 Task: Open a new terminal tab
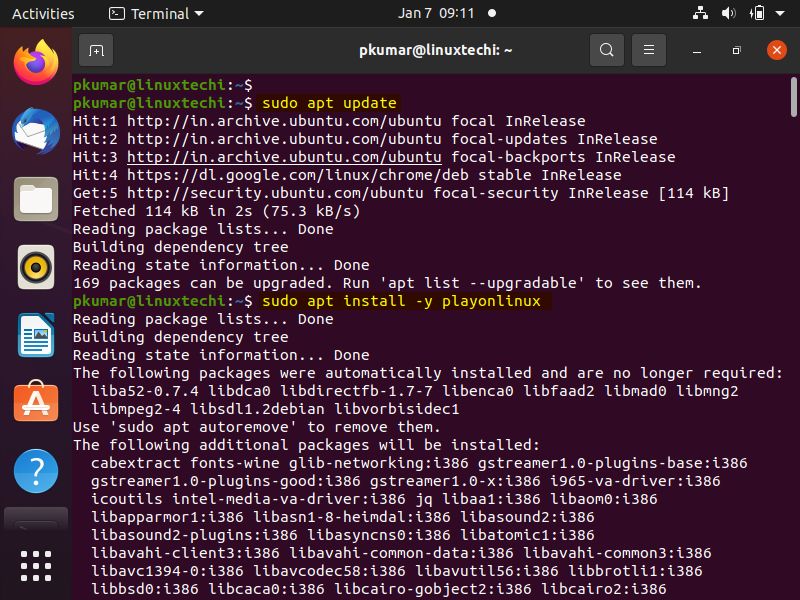[95, 48]
